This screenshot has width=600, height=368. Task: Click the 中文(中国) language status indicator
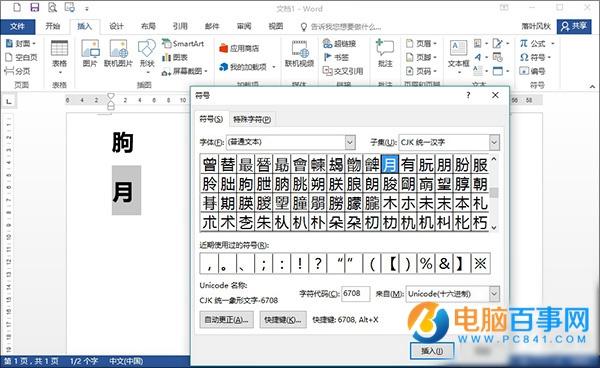(x=126, y=361)
